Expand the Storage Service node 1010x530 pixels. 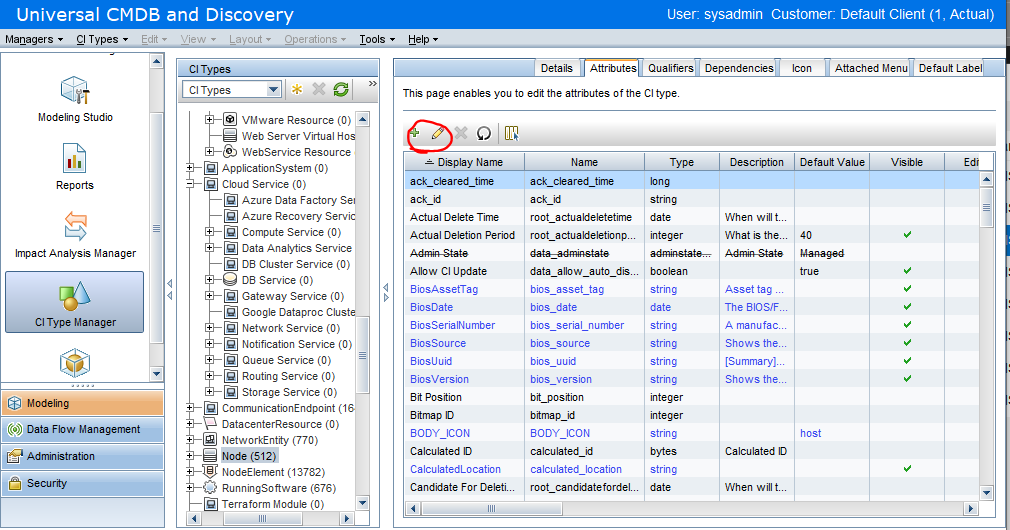point(209,392)
